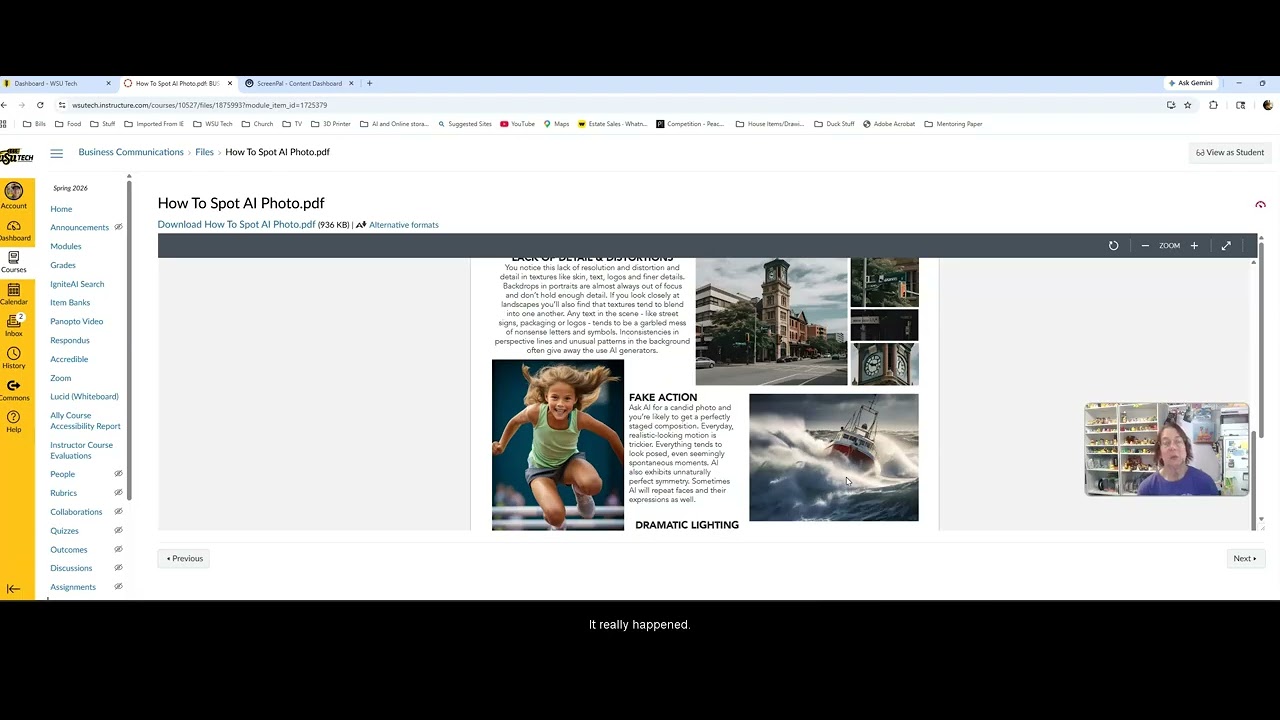Bookmark this page with star icon
The width and height of the screenshot is (1280, 720).
[1188, 105]
